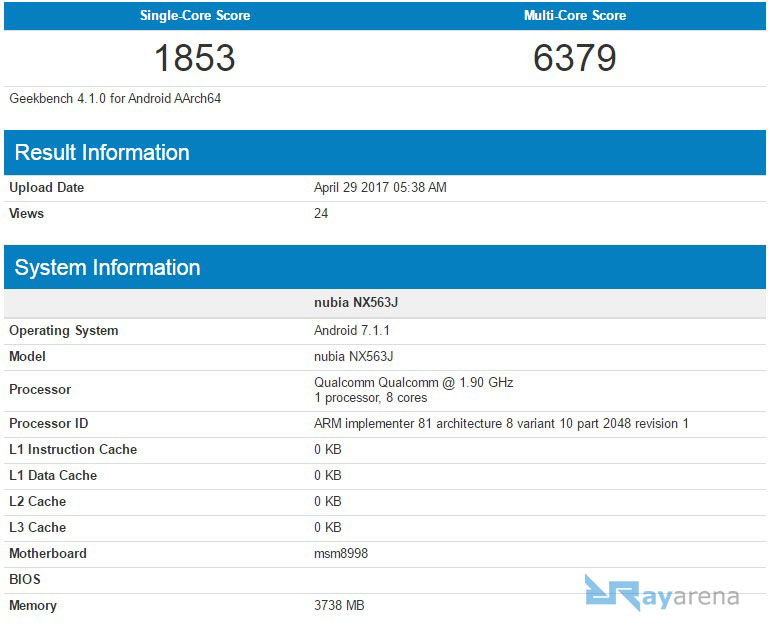Select the Operating System label
The height and width of the screenshot is (625, 770).
point(64,331)
